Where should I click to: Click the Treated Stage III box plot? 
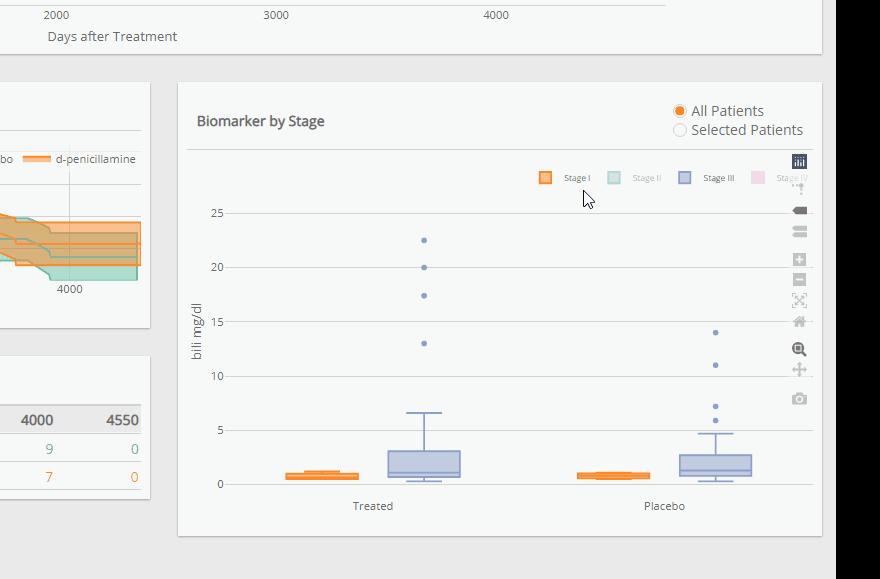(x=424, y=464)
